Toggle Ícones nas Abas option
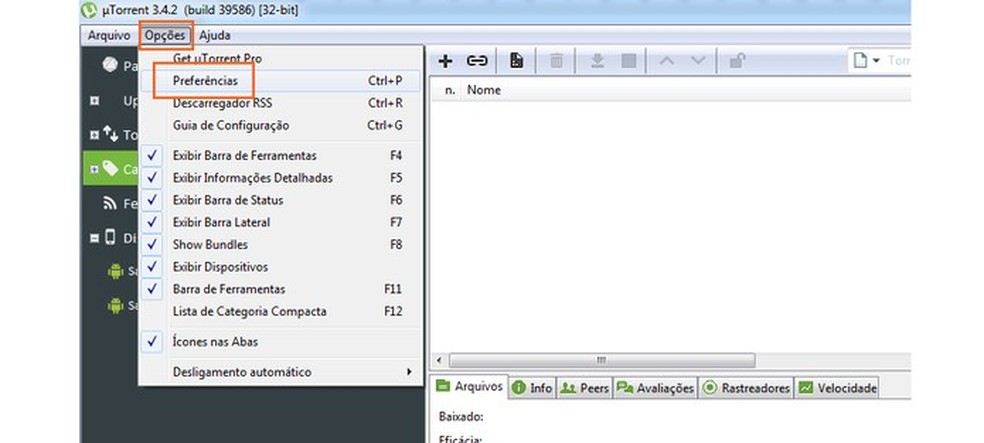The height and width of the screenshot is (443, 984). coord(281,342)
